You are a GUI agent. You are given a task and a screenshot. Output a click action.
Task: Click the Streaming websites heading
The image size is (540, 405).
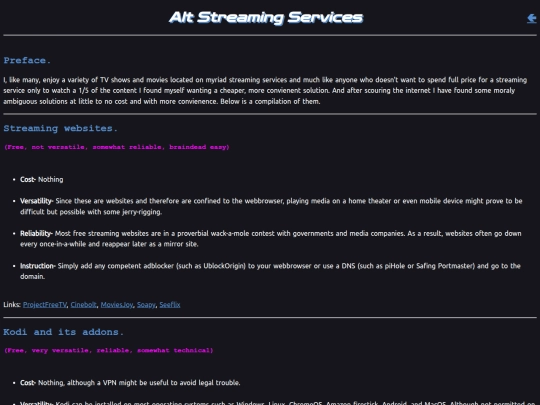pyautogui.click(x=61, y=128)
